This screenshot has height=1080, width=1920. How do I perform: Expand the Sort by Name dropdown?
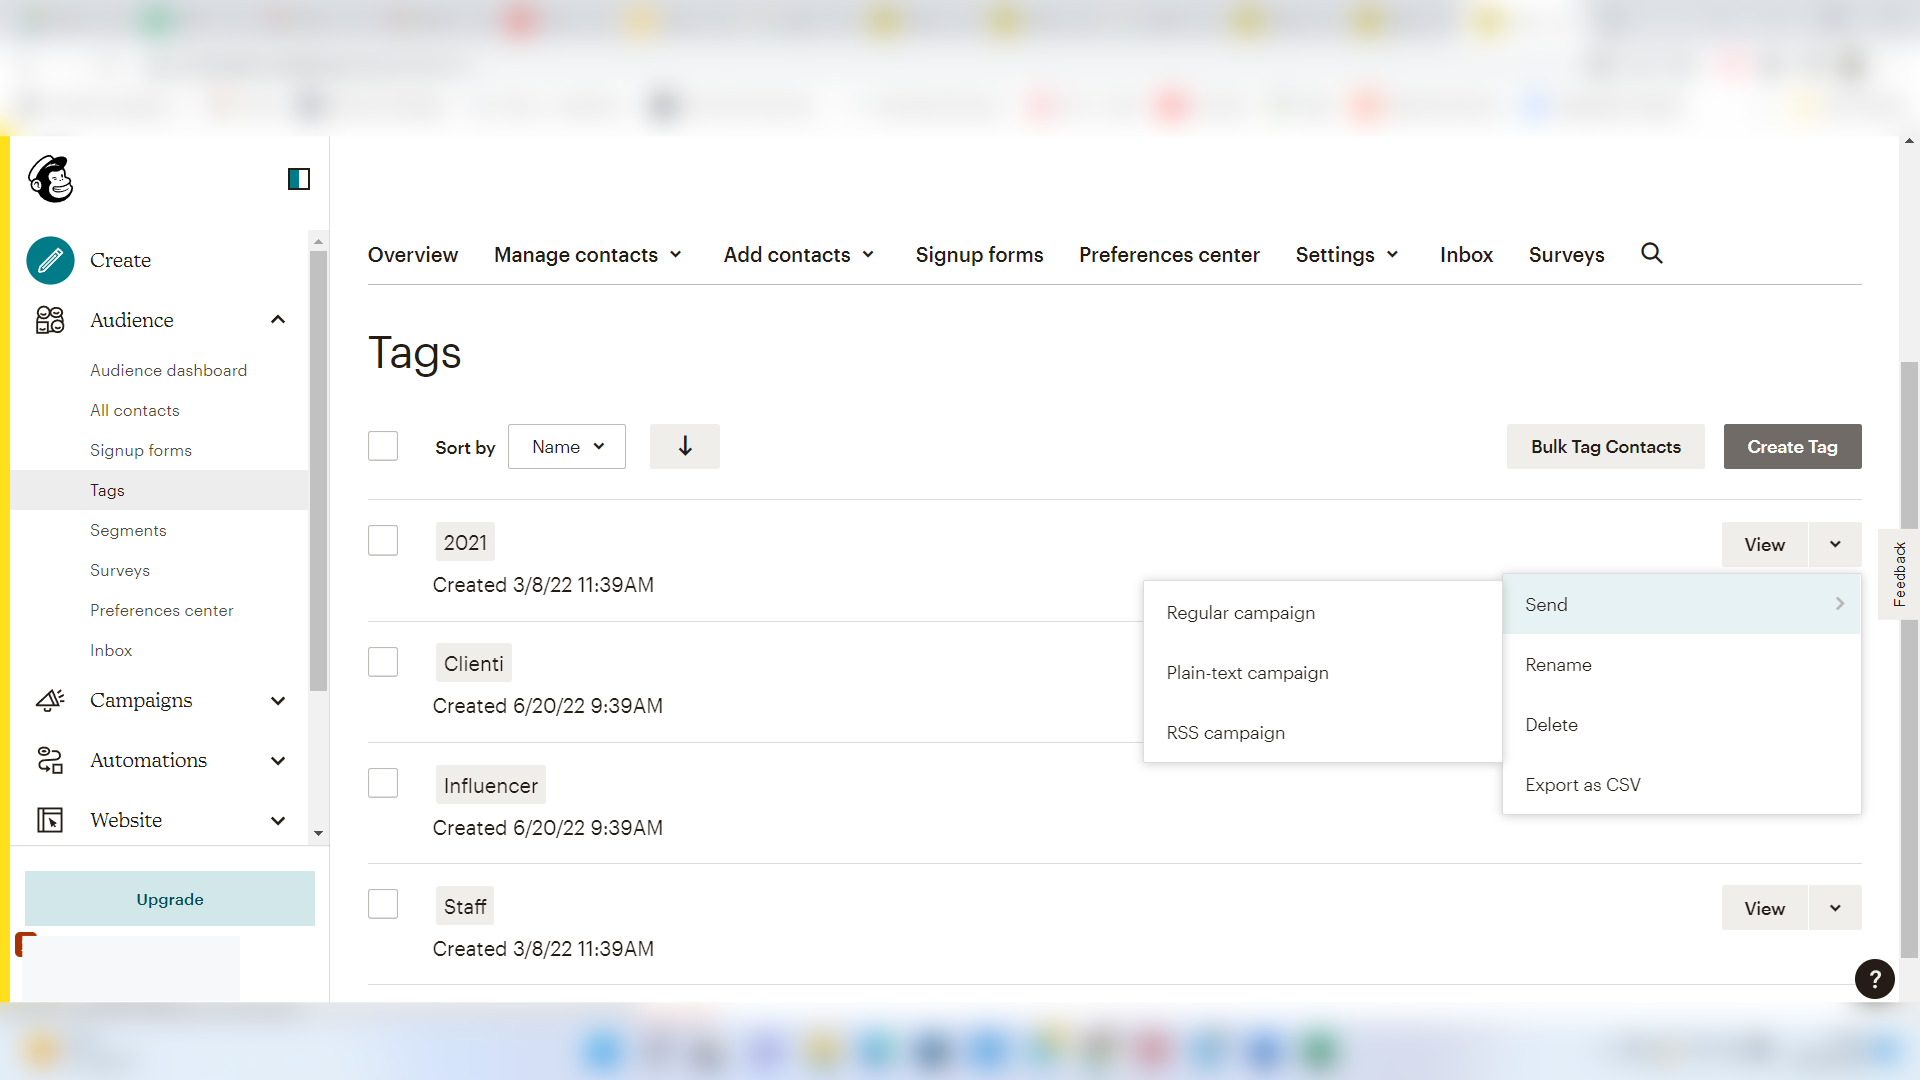(x=567, y=446)
